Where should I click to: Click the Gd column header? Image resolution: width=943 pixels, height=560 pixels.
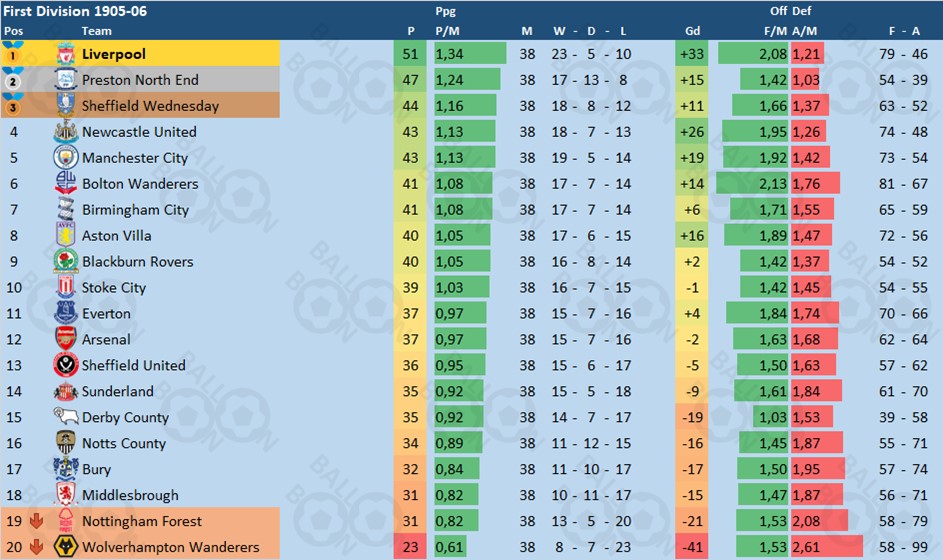[x=692, y=31]
